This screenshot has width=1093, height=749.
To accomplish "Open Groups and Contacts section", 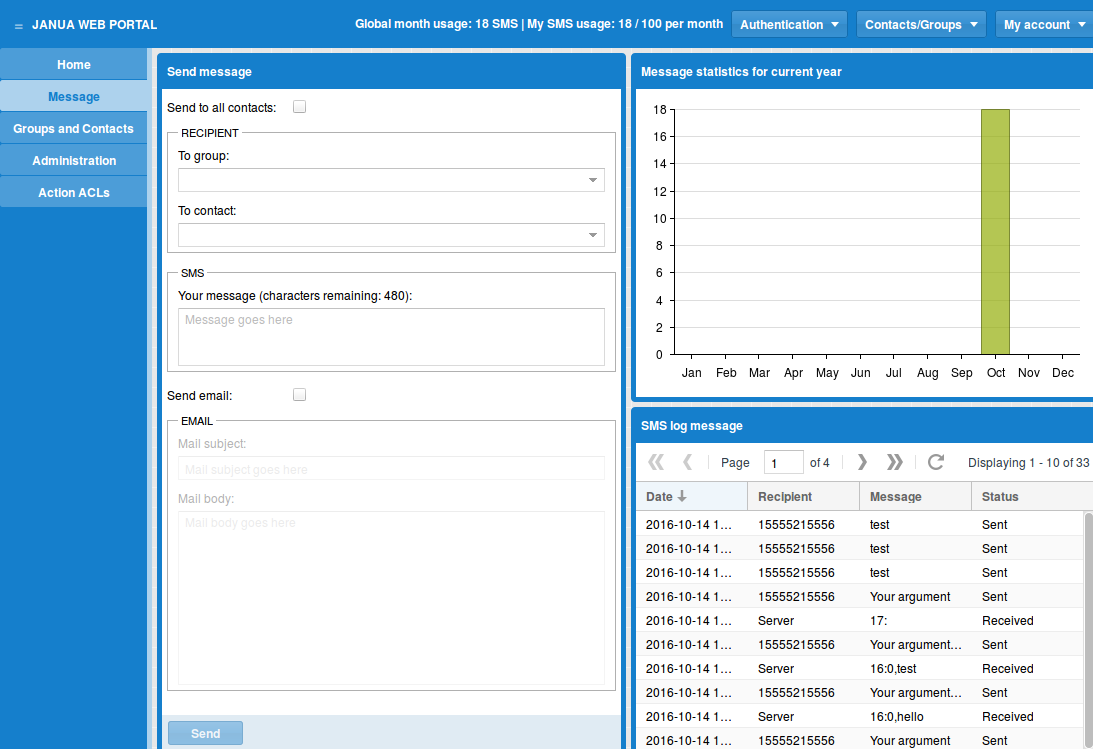I will point(74,129).
